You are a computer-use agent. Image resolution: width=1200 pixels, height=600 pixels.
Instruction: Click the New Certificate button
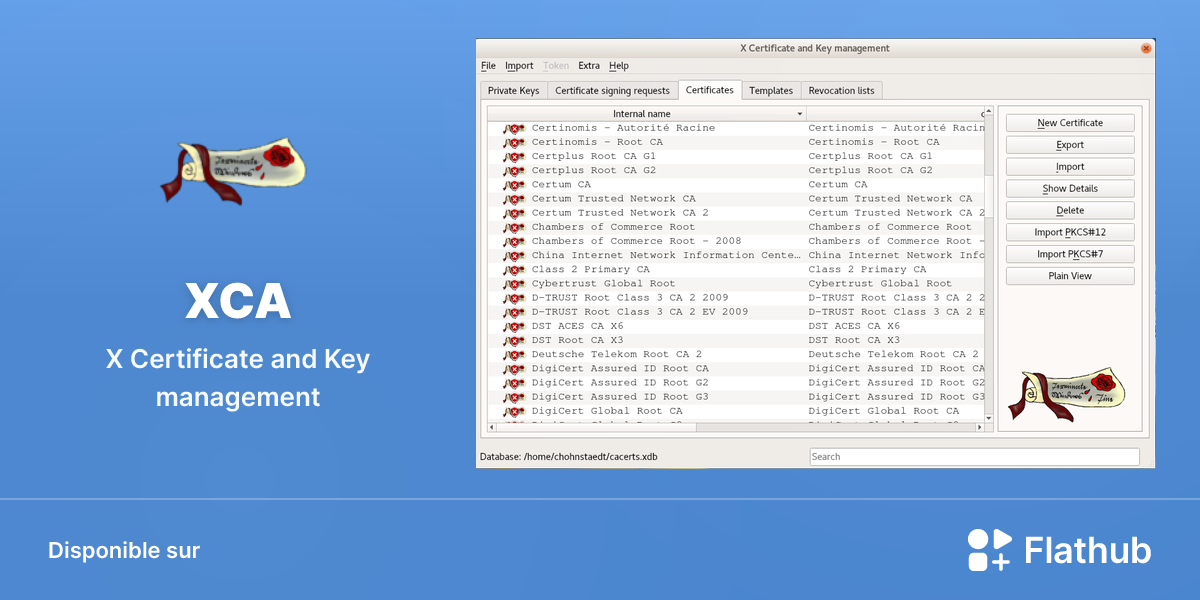tap(1070, 123)
